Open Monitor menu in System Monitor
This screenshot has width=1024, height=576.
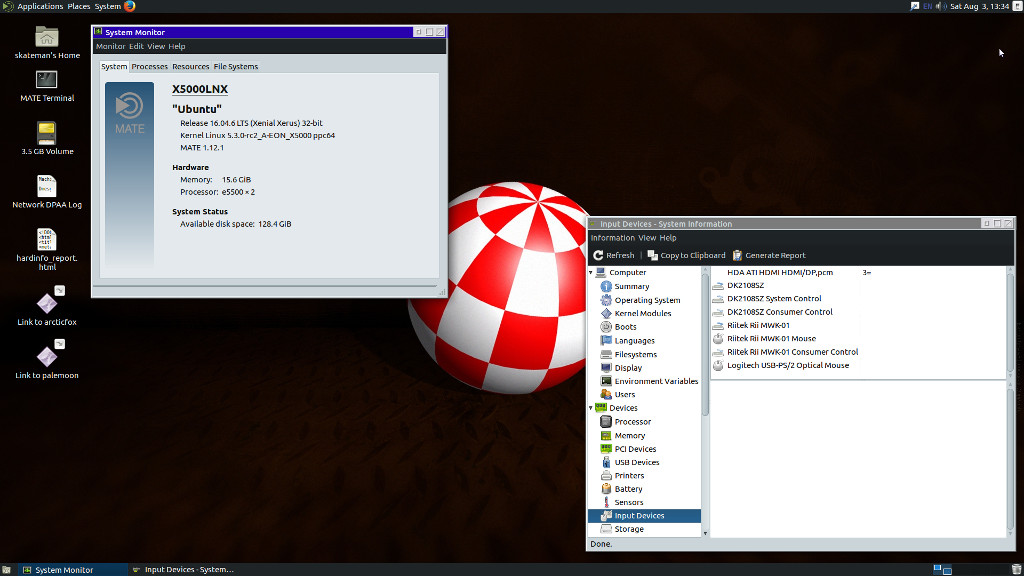110,46
